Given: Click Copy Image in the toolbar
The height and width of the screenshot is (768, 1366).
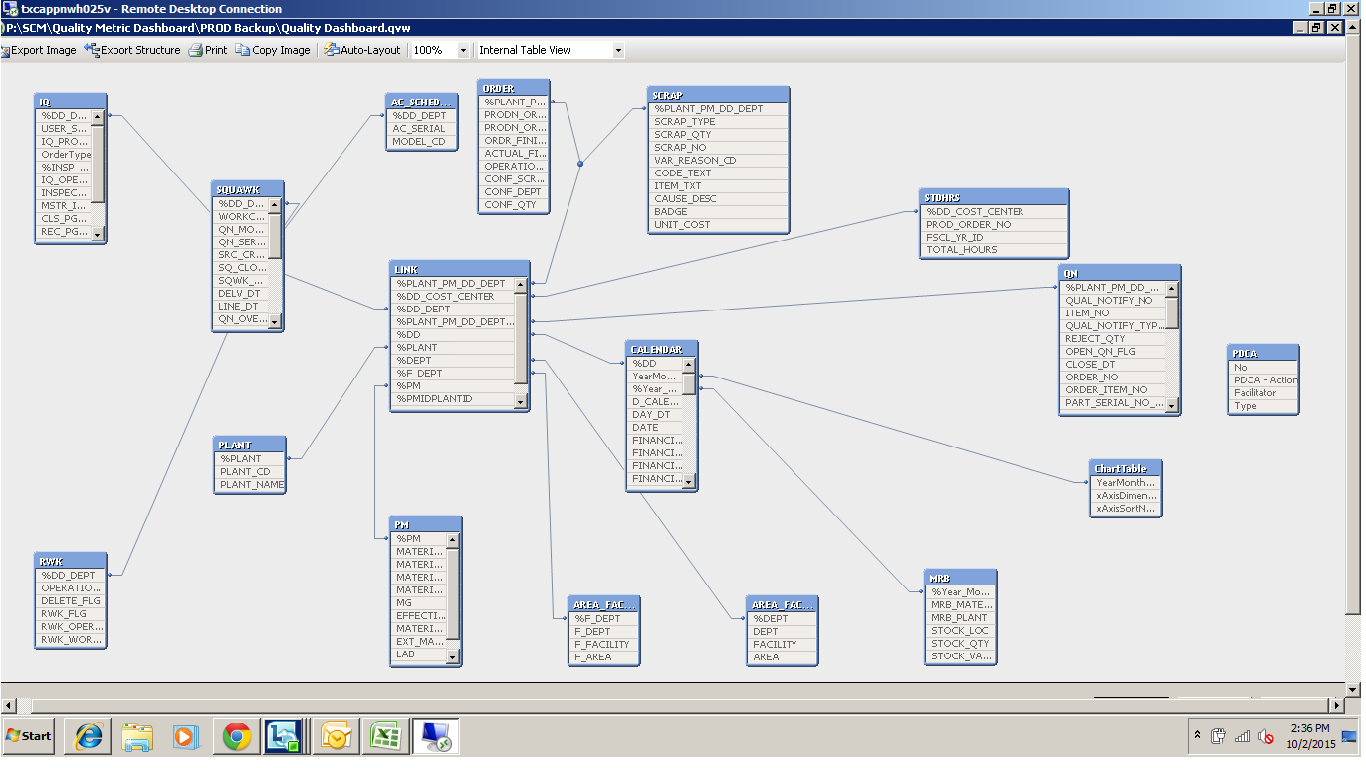Looking at the screenshot, I should [x=273, y=50].
